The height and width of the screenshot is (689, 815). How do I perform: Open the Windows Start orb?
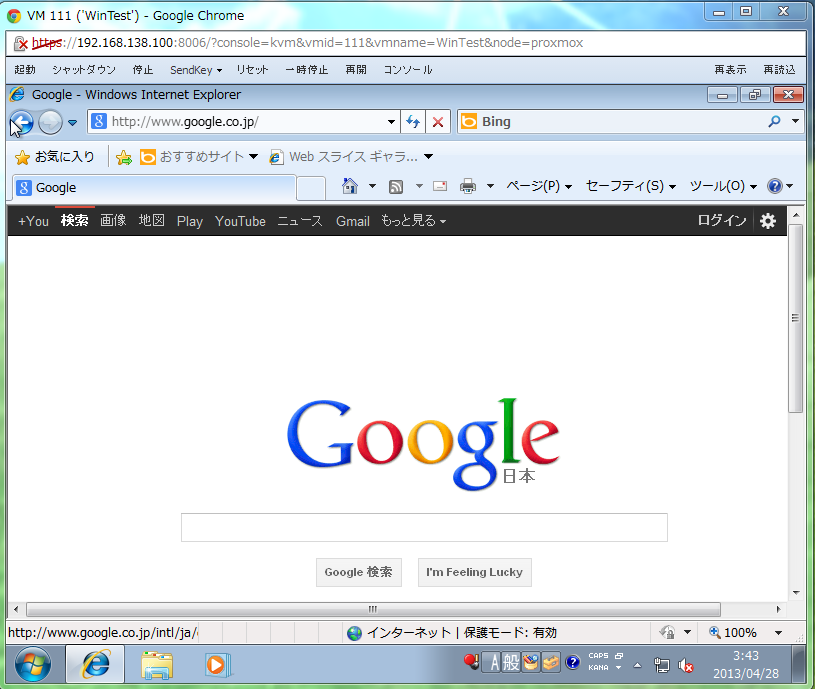pyautogui.click(x=33, y=664)
